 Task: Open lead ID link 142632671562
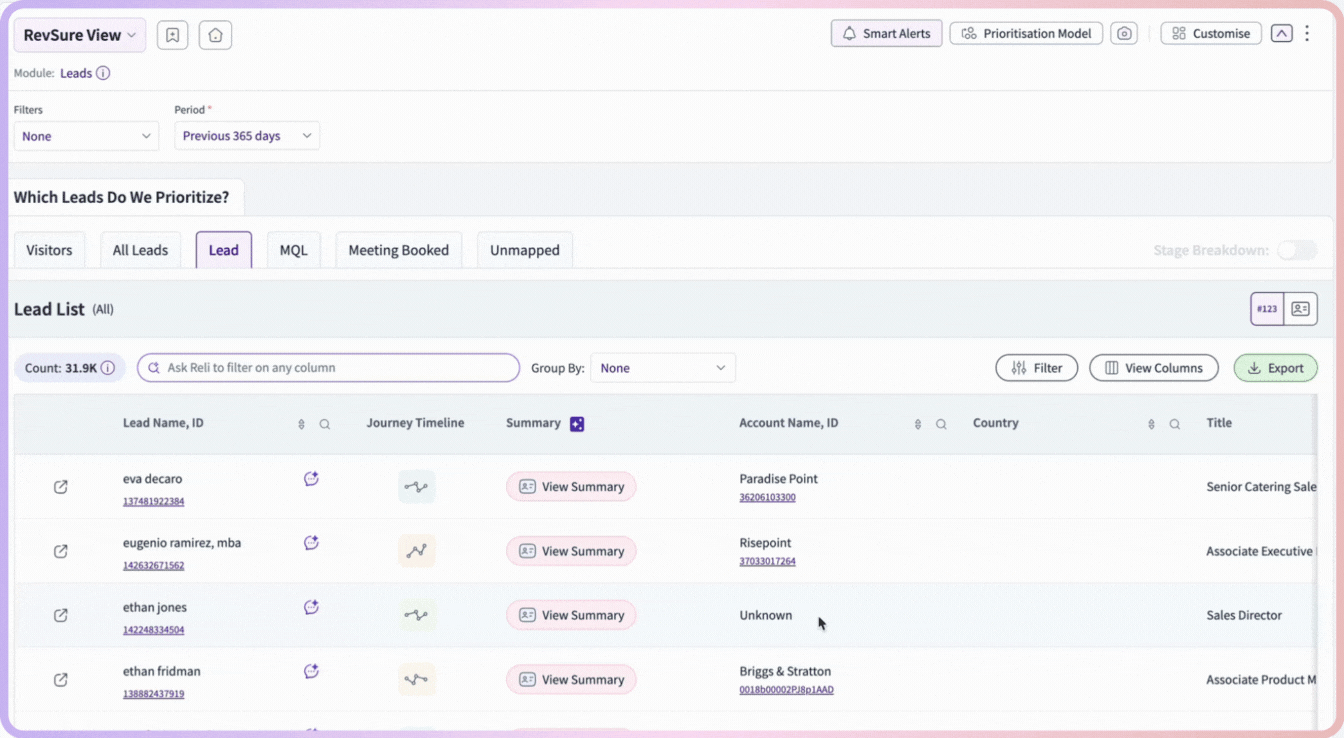coord(153,566)
